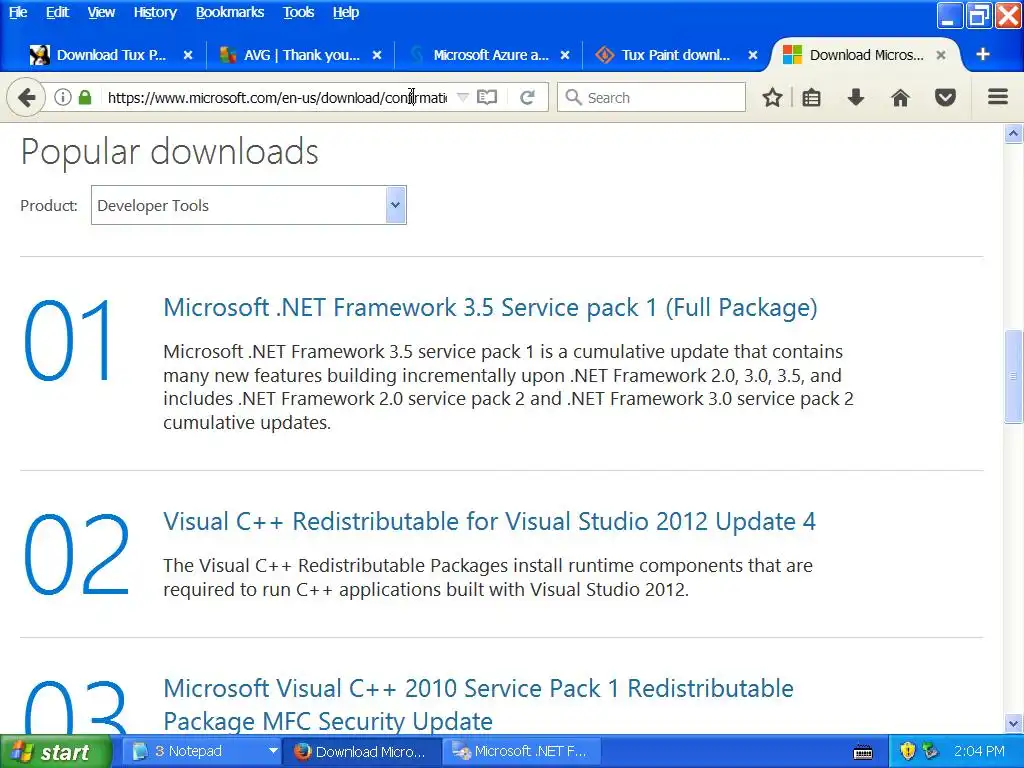The height and width of the screenshot is (768, 1024).
Task: Expand the Product dropdown showing Developer Tools
Action: click(248, 205)
